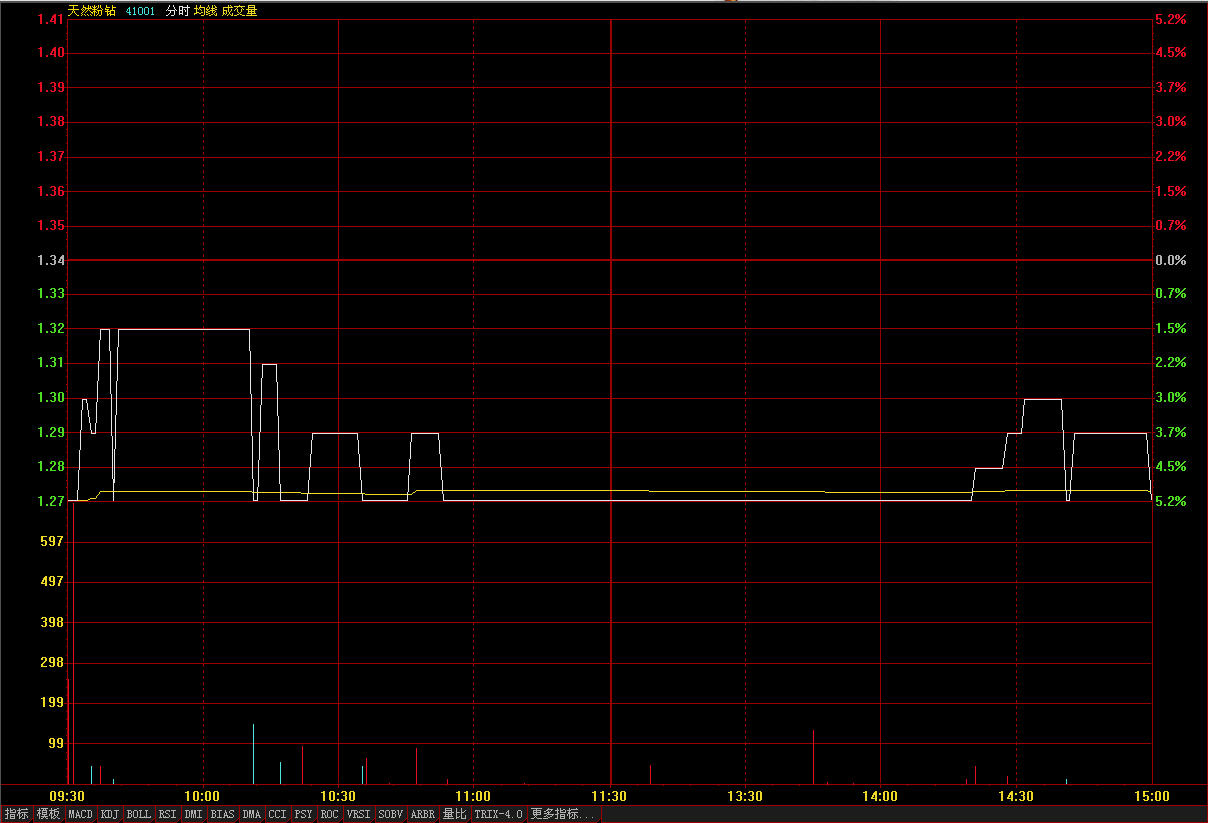Click the 1.27 price axis label

(51, 501)
